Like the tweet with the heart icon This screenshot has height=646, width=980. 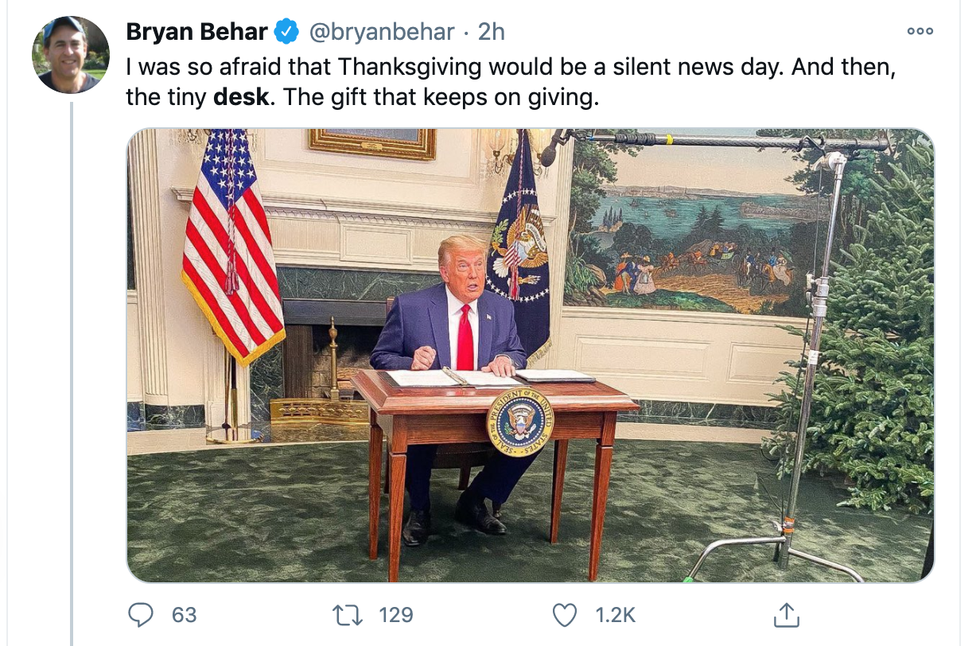pyautogui.click(x=565, y=614)
